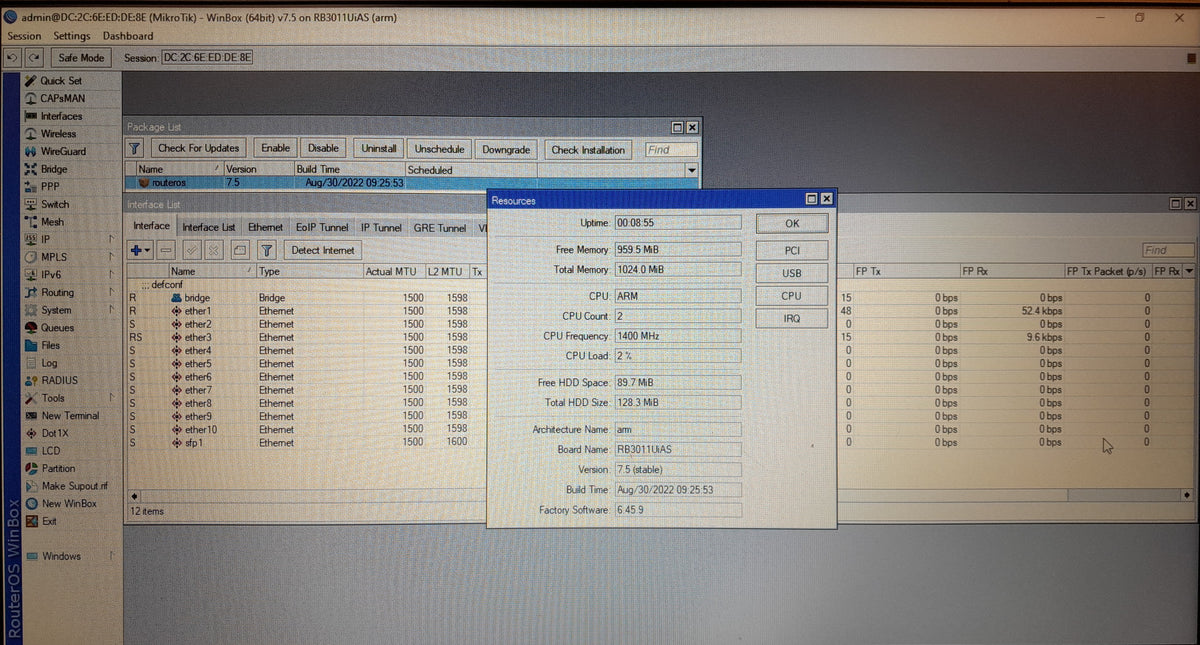Click the Unschedule button
The height and width of the screenshot is (645, 1200).
coord(439,148)
